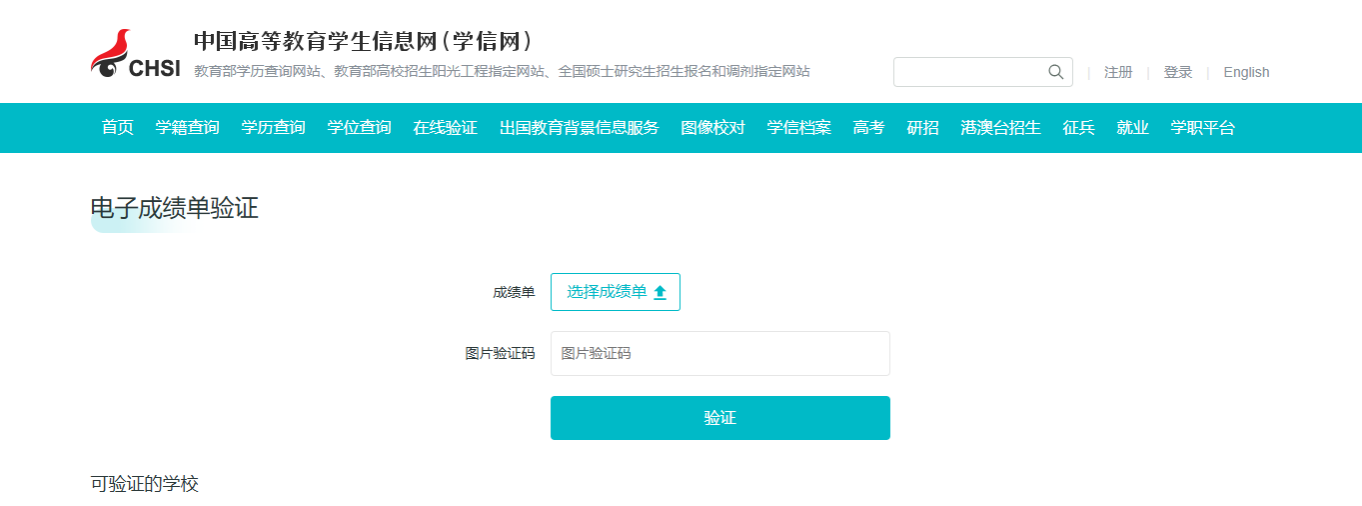Click the green 验证 button
The width and height of the screenshot is (1362, 506).
[720, 418]
